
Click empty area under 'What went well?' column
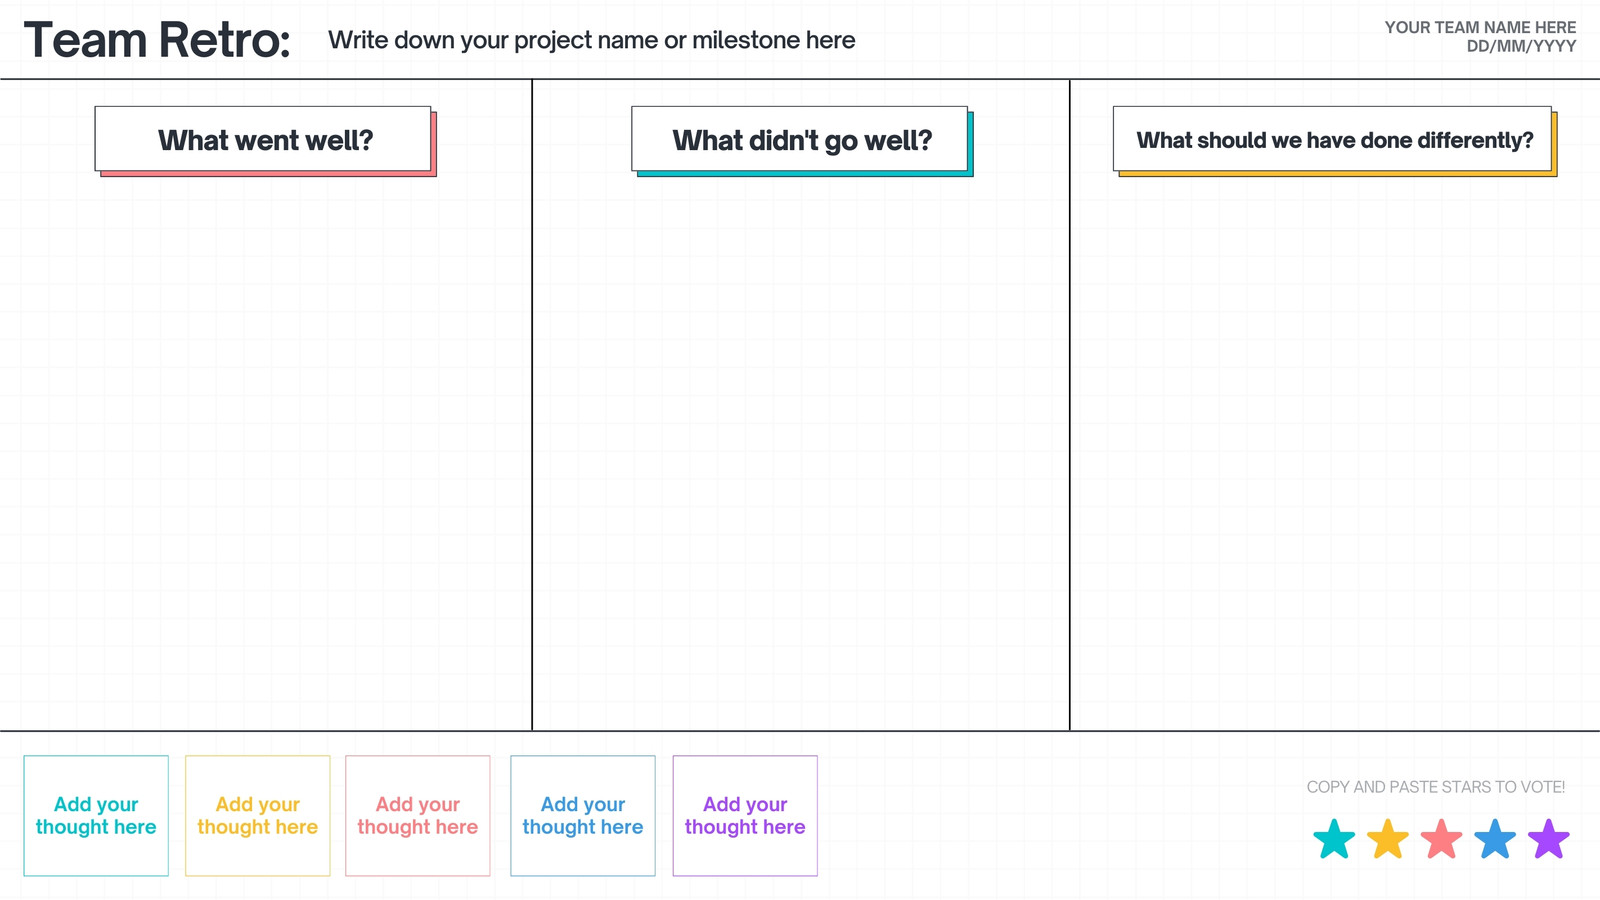coord(265,450)
